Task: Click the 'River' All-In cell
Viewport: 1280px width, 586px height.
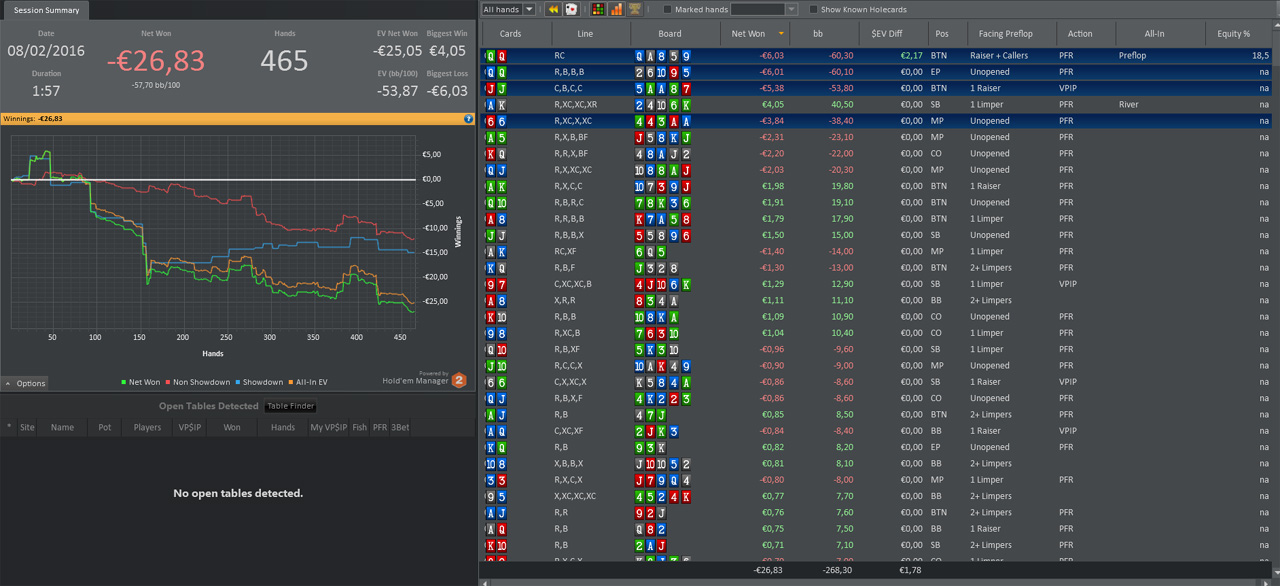Action: (x=1128, y=104)
